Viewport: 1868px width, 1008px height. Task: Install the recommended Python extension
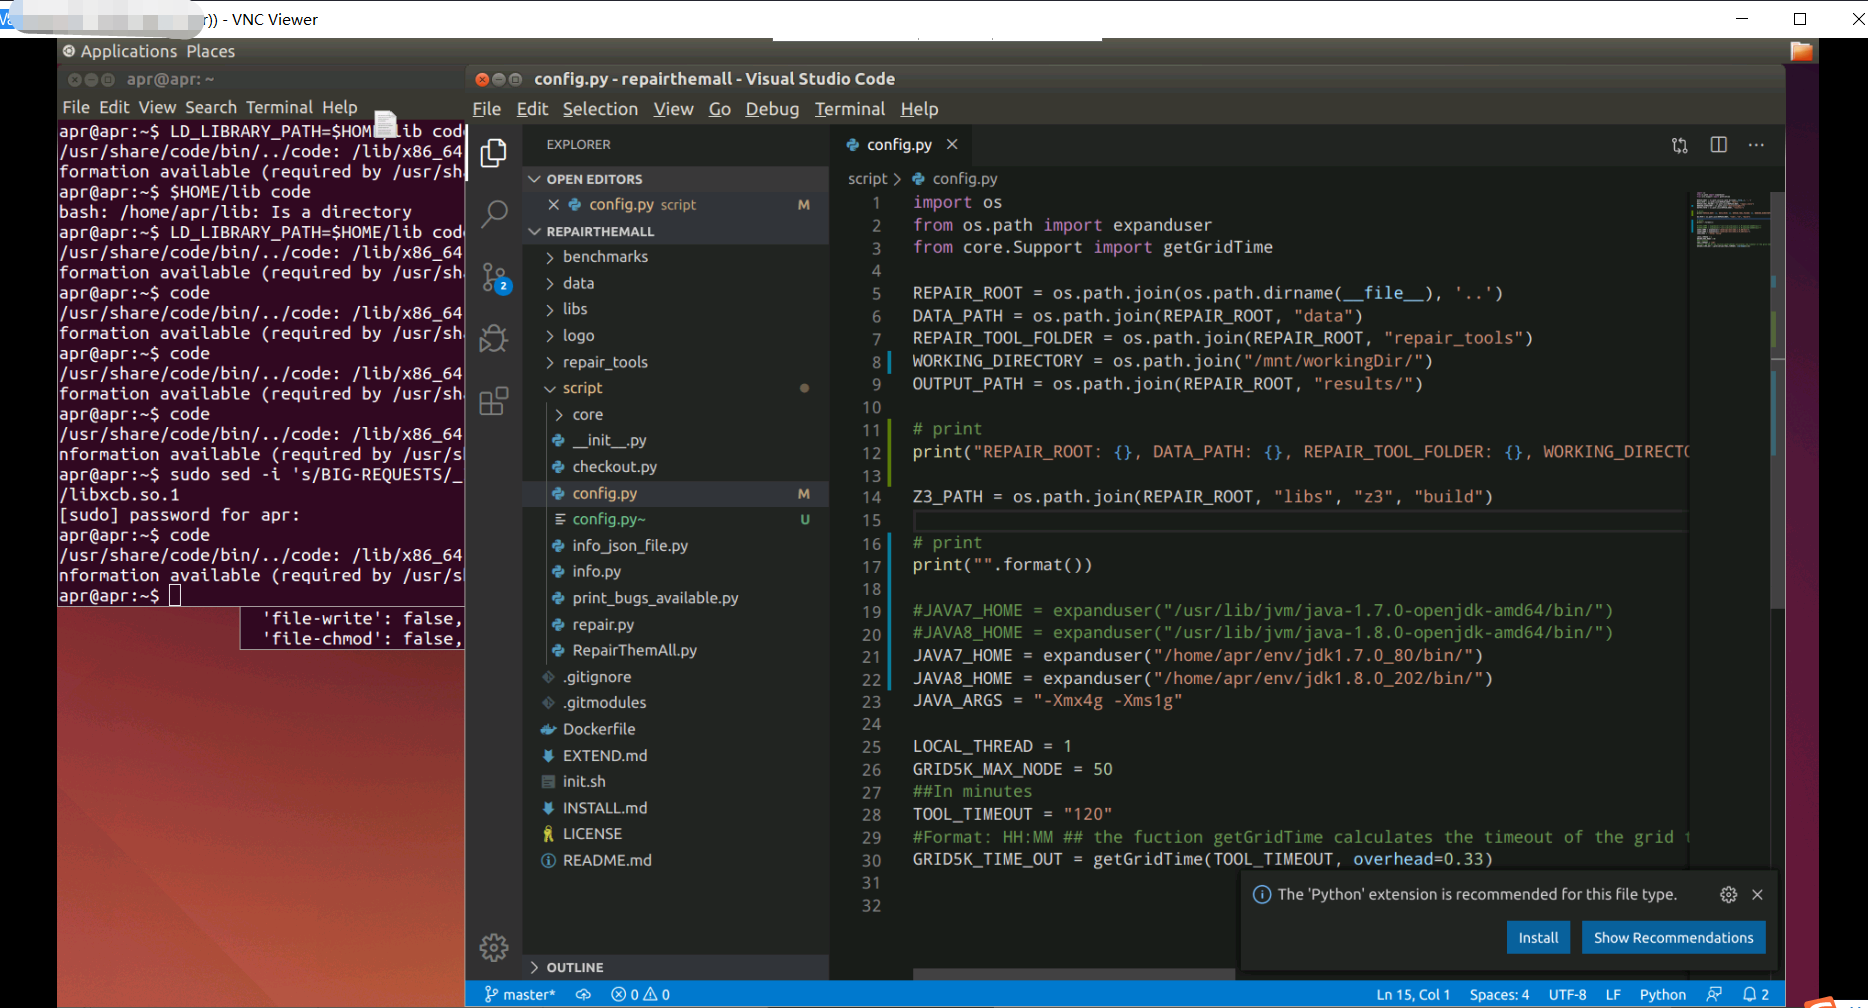1538,937
